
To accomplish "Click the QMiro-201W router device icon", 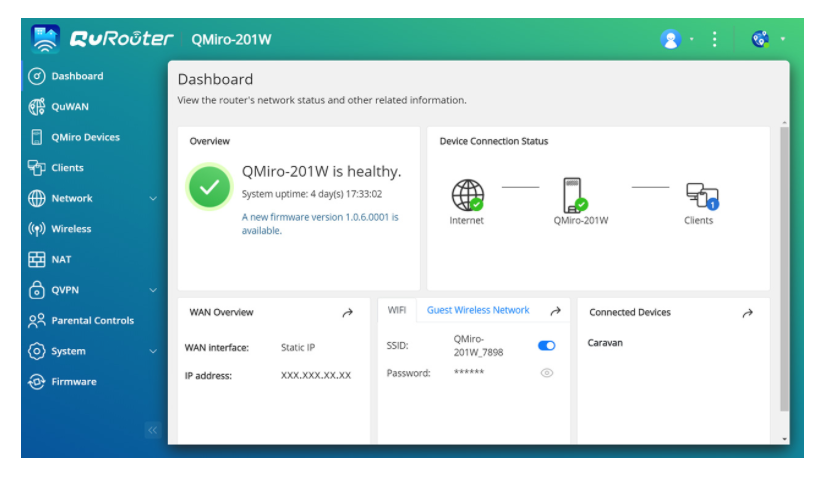I will tap(575, 195).
